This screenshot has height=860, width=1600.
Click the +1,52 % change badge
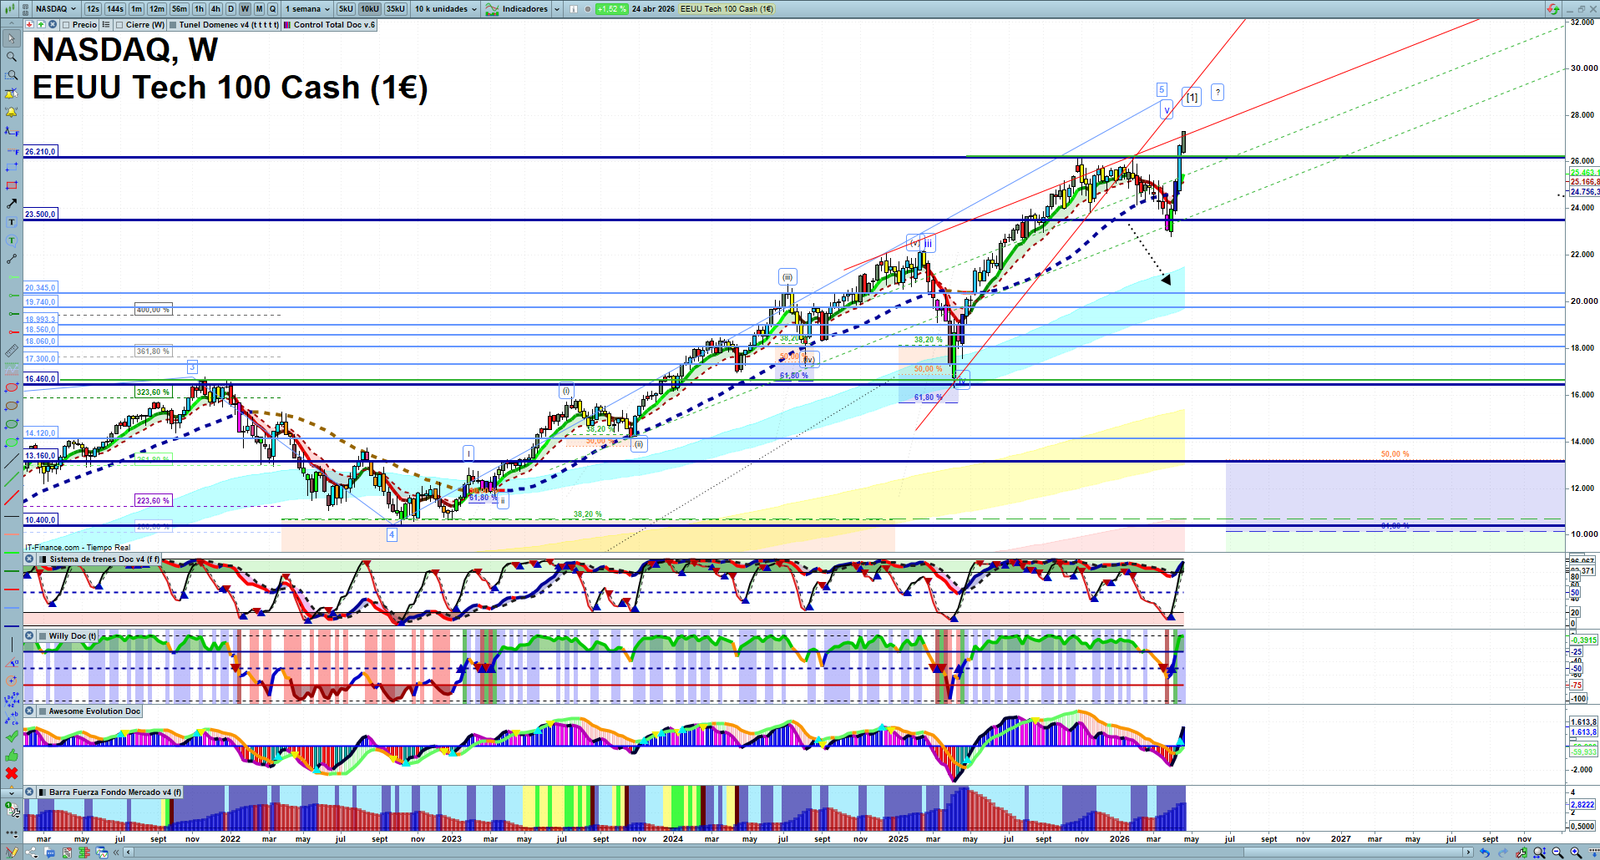611,9
